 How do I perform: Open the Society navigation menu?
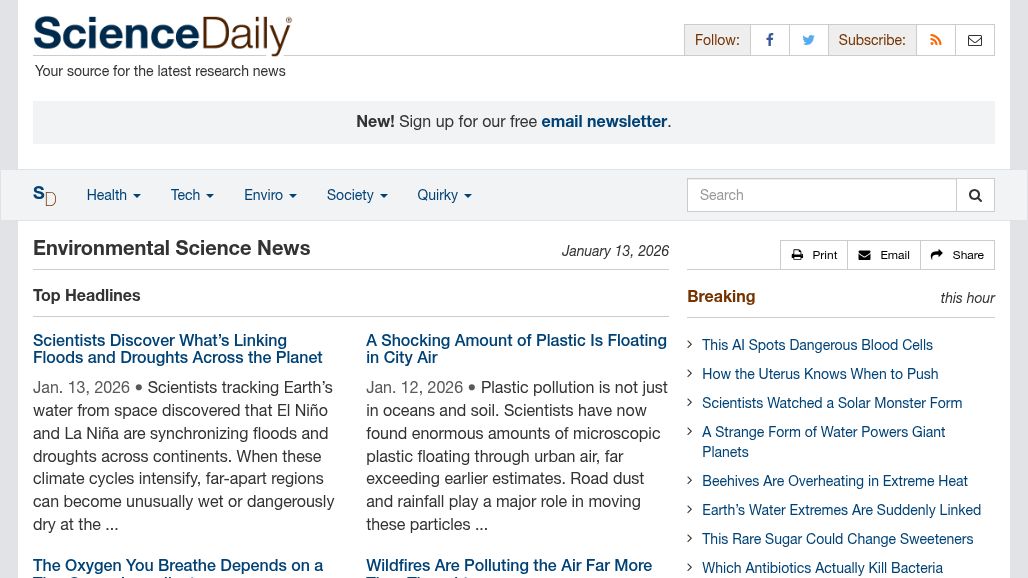(x=356, y=195)
